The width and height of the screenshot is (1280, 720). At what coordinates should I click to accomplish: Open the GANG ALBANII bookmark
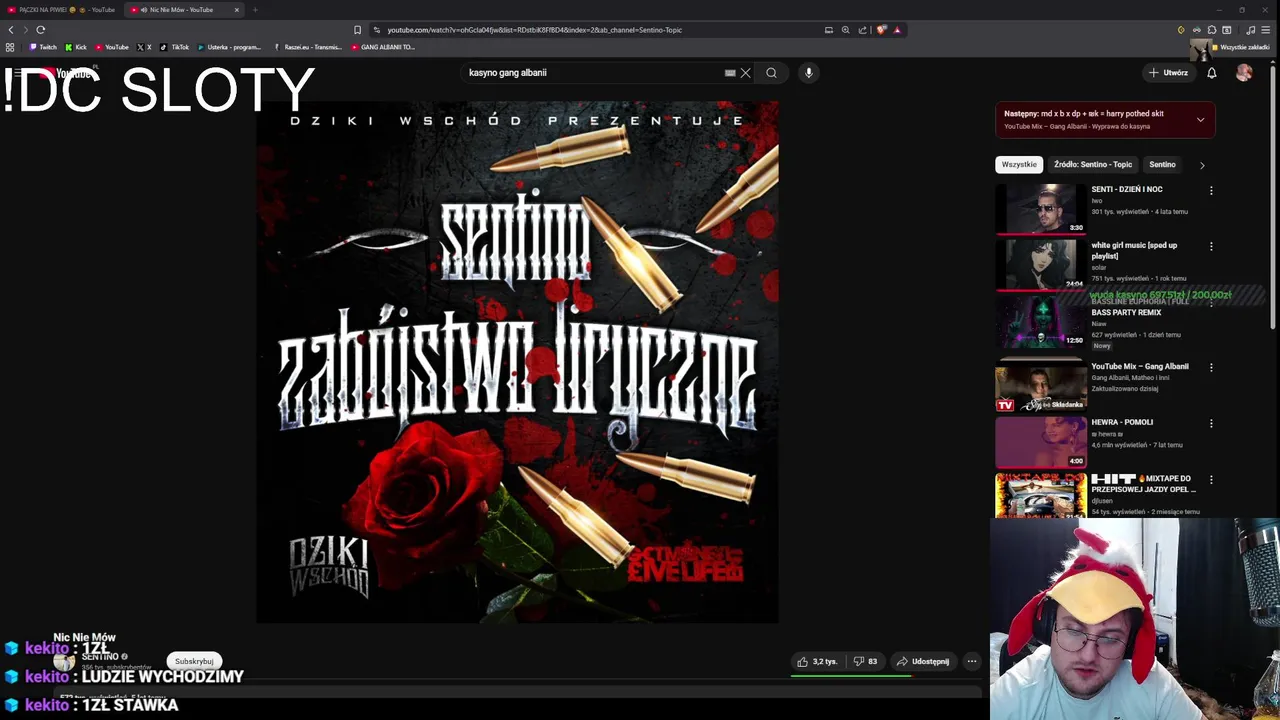point(383,47)
